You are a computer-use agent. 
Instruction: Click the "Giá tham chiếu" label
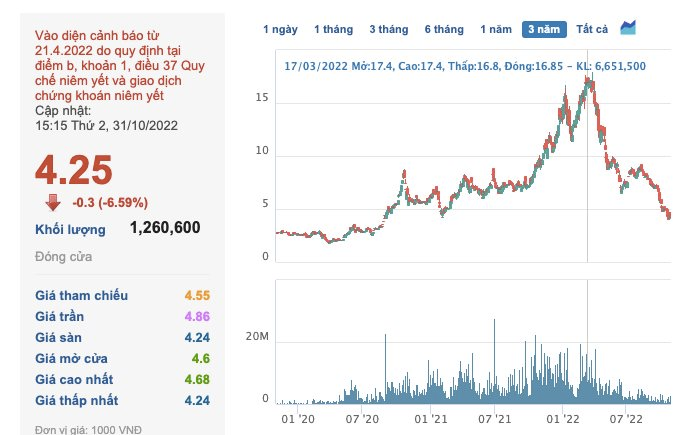(82, 296)
